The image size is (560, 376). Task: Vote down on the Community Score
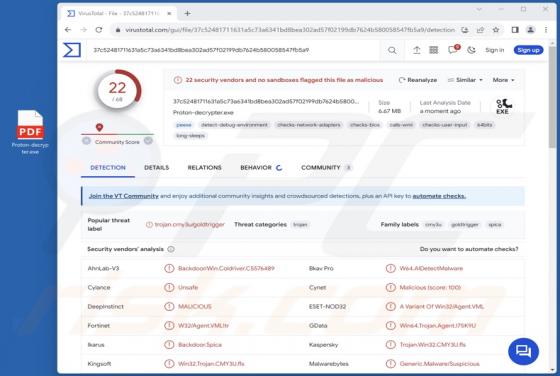(86, 141)
